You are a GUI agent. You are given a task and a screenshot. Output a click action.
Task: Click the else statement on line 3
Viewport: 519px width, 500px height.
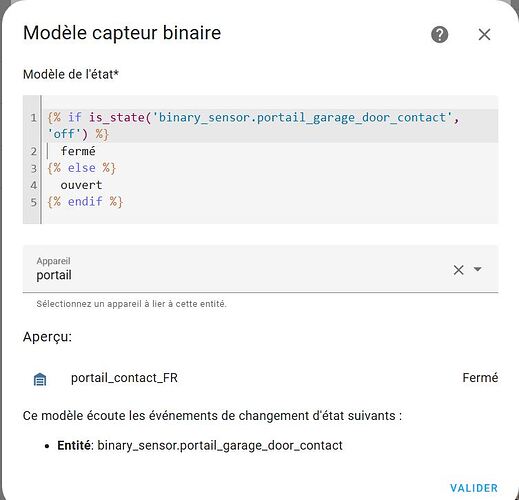(81, 168)
